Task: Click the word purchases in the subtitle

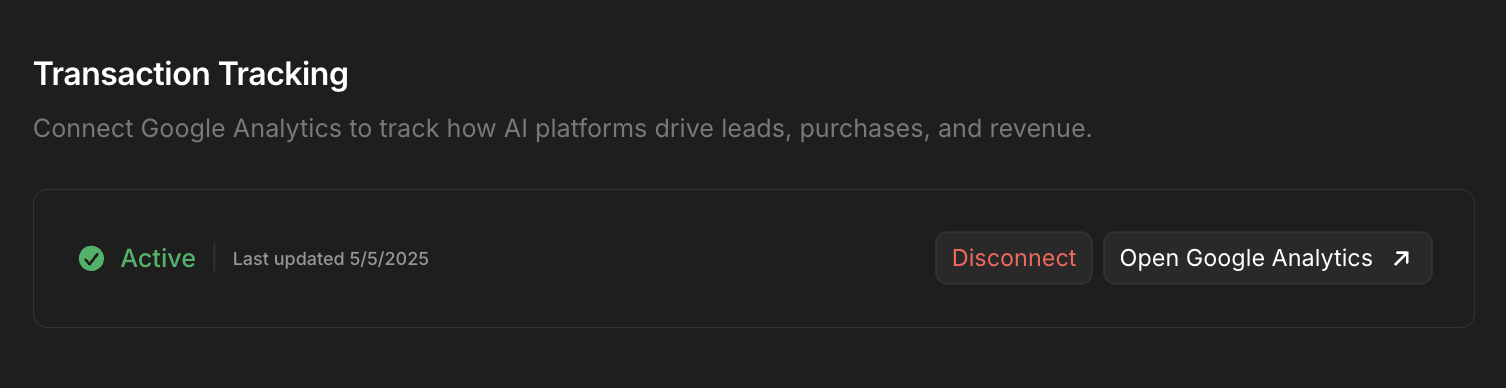Action: click(863, 130)
